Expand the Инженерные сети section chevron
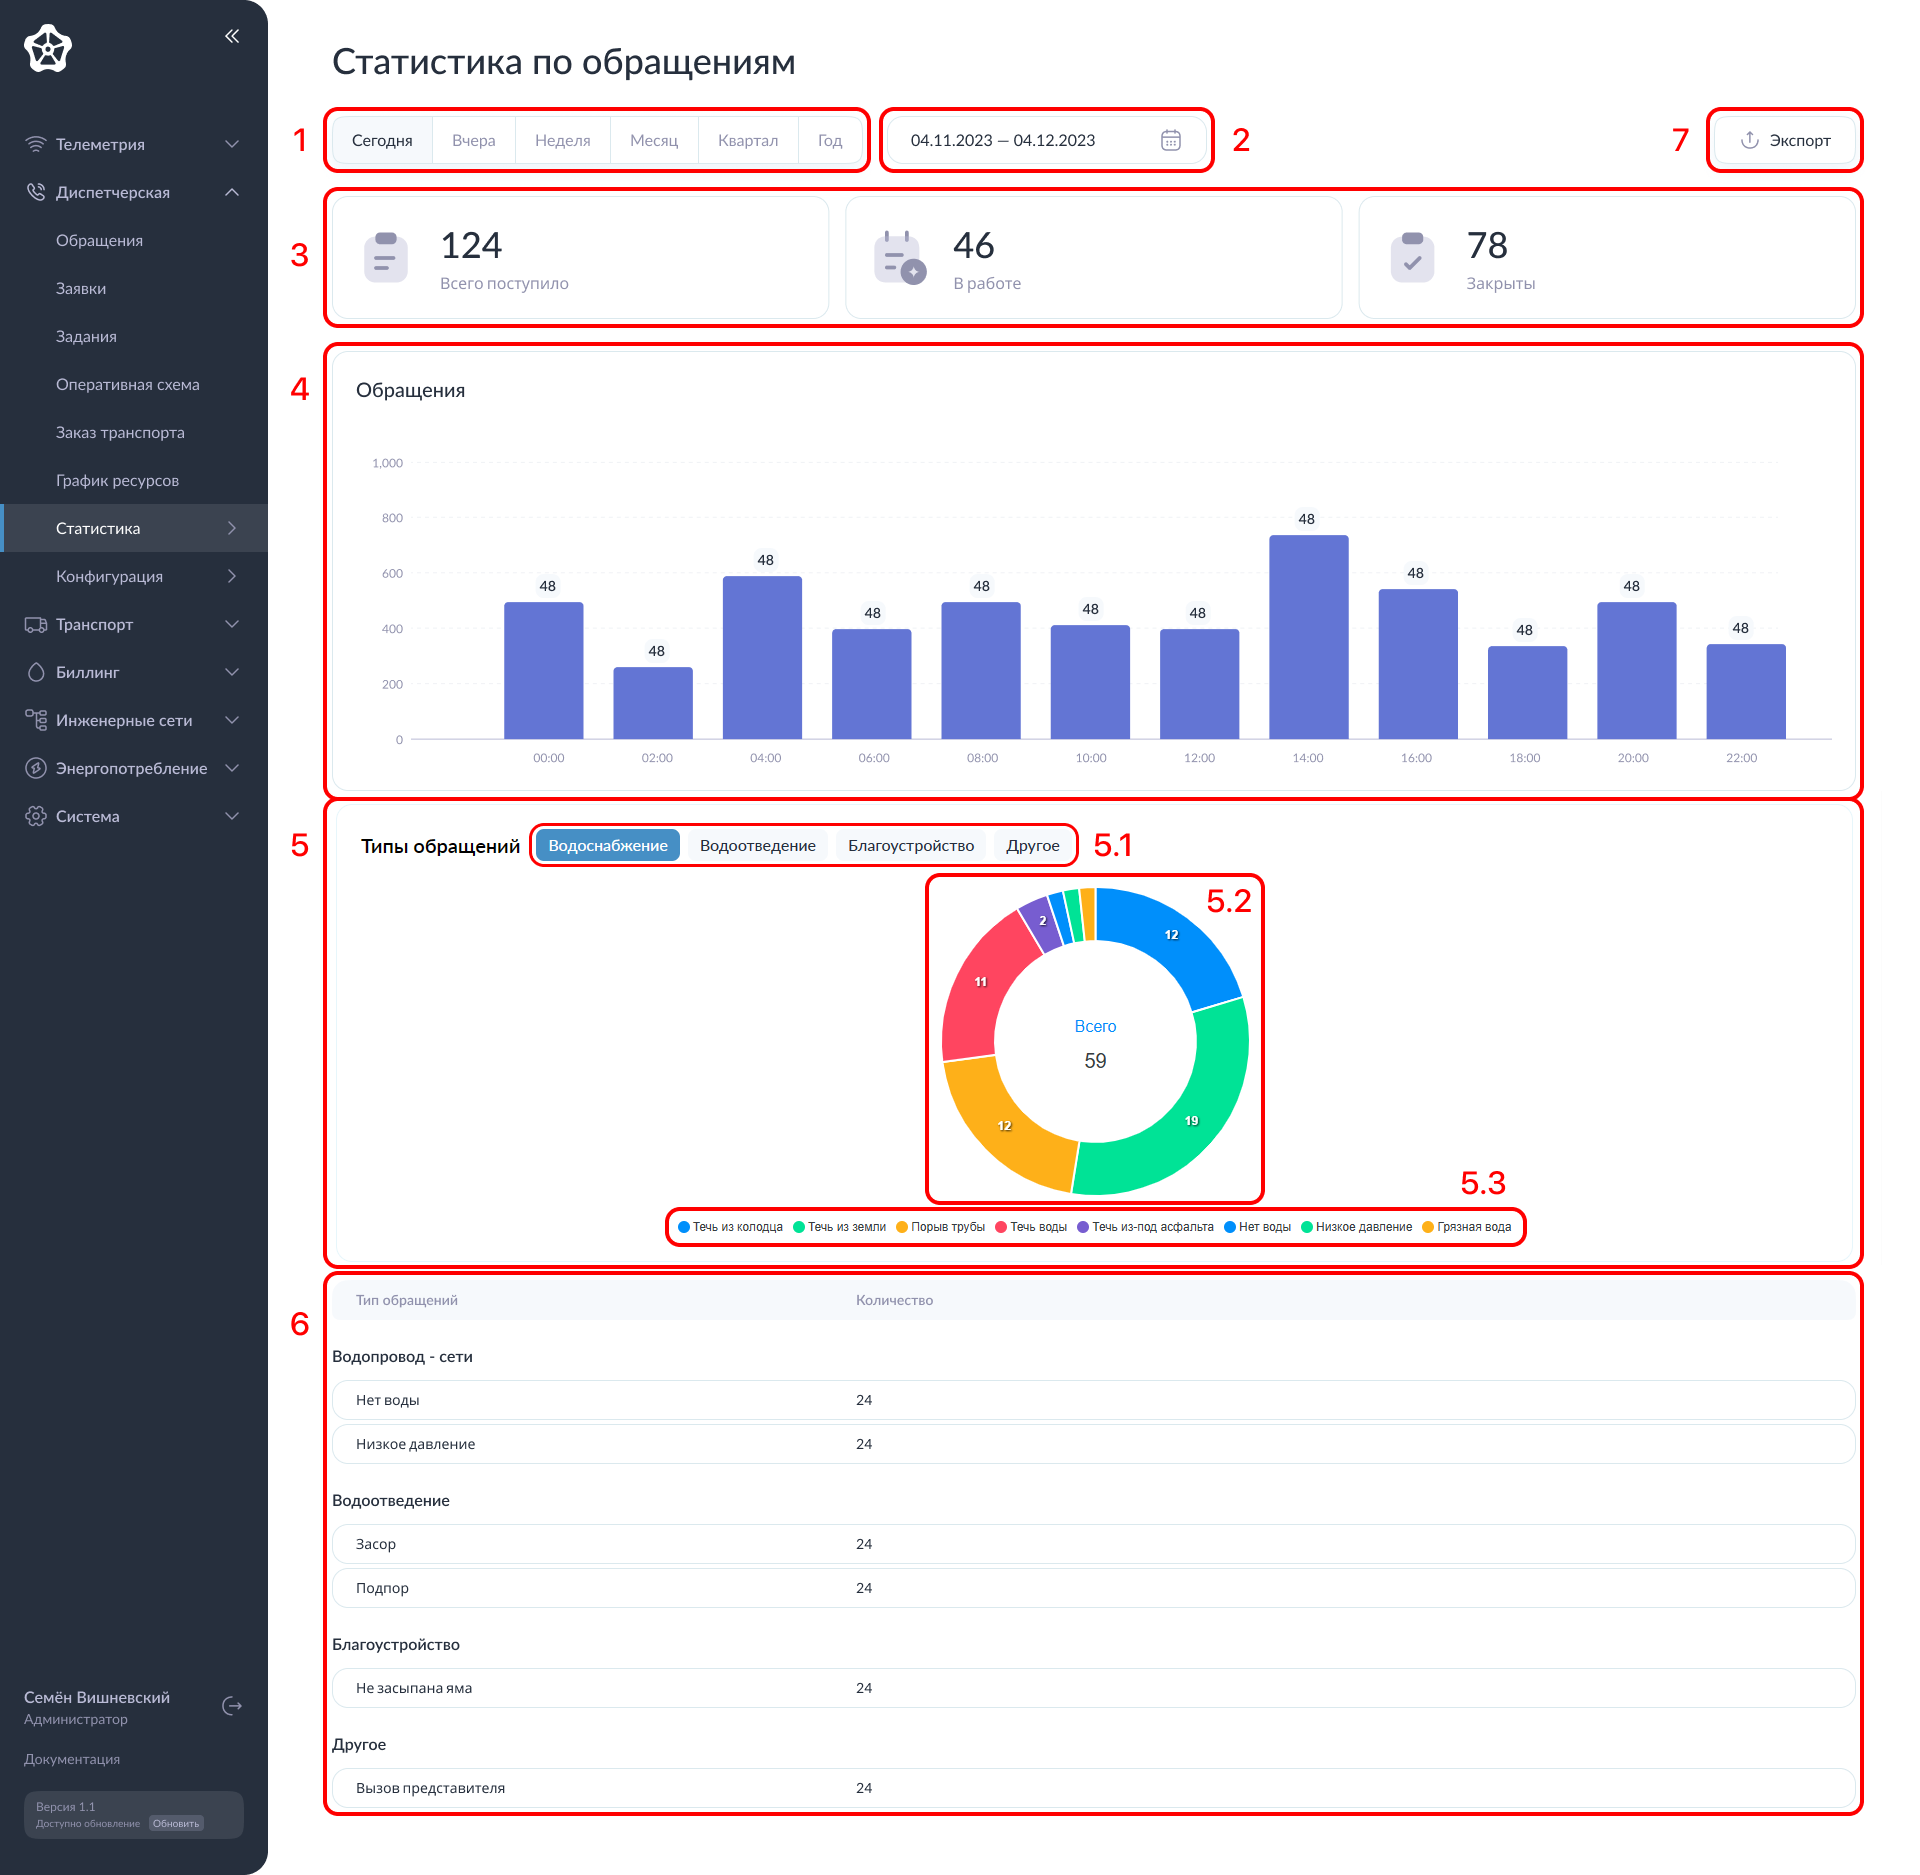 point(232,720)
